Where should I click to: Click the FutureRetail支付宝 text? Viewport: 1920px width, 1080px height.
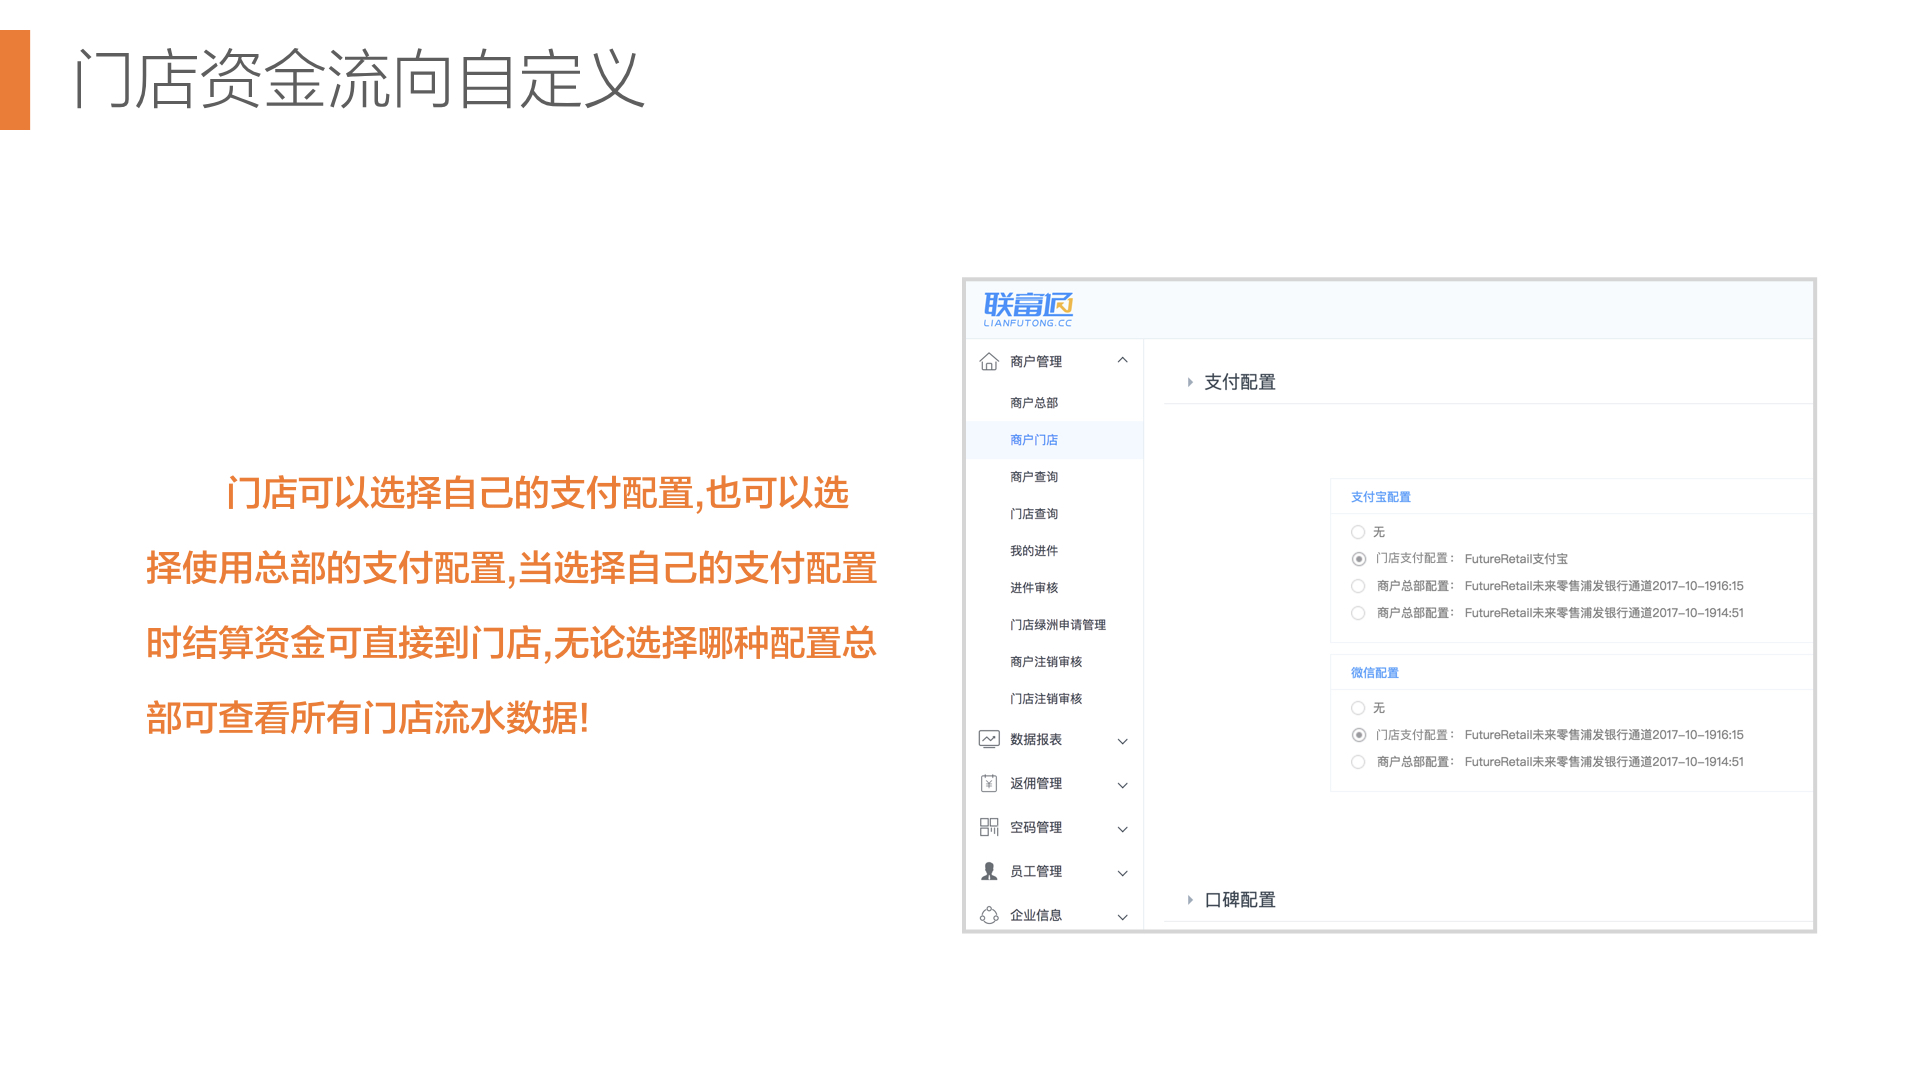(1516, 559)
